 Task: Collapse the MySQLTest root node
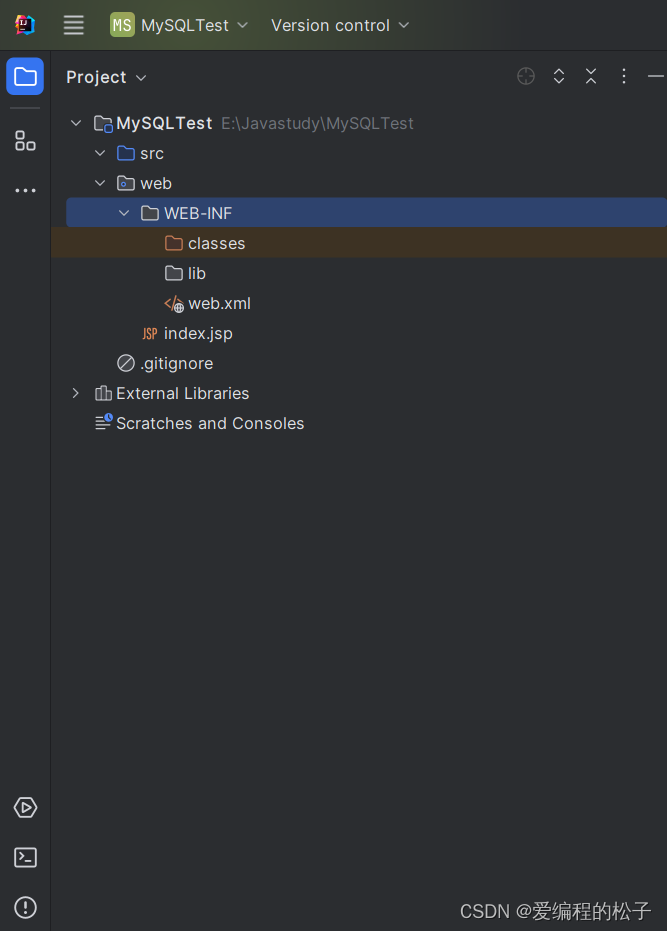pos(76,123)
